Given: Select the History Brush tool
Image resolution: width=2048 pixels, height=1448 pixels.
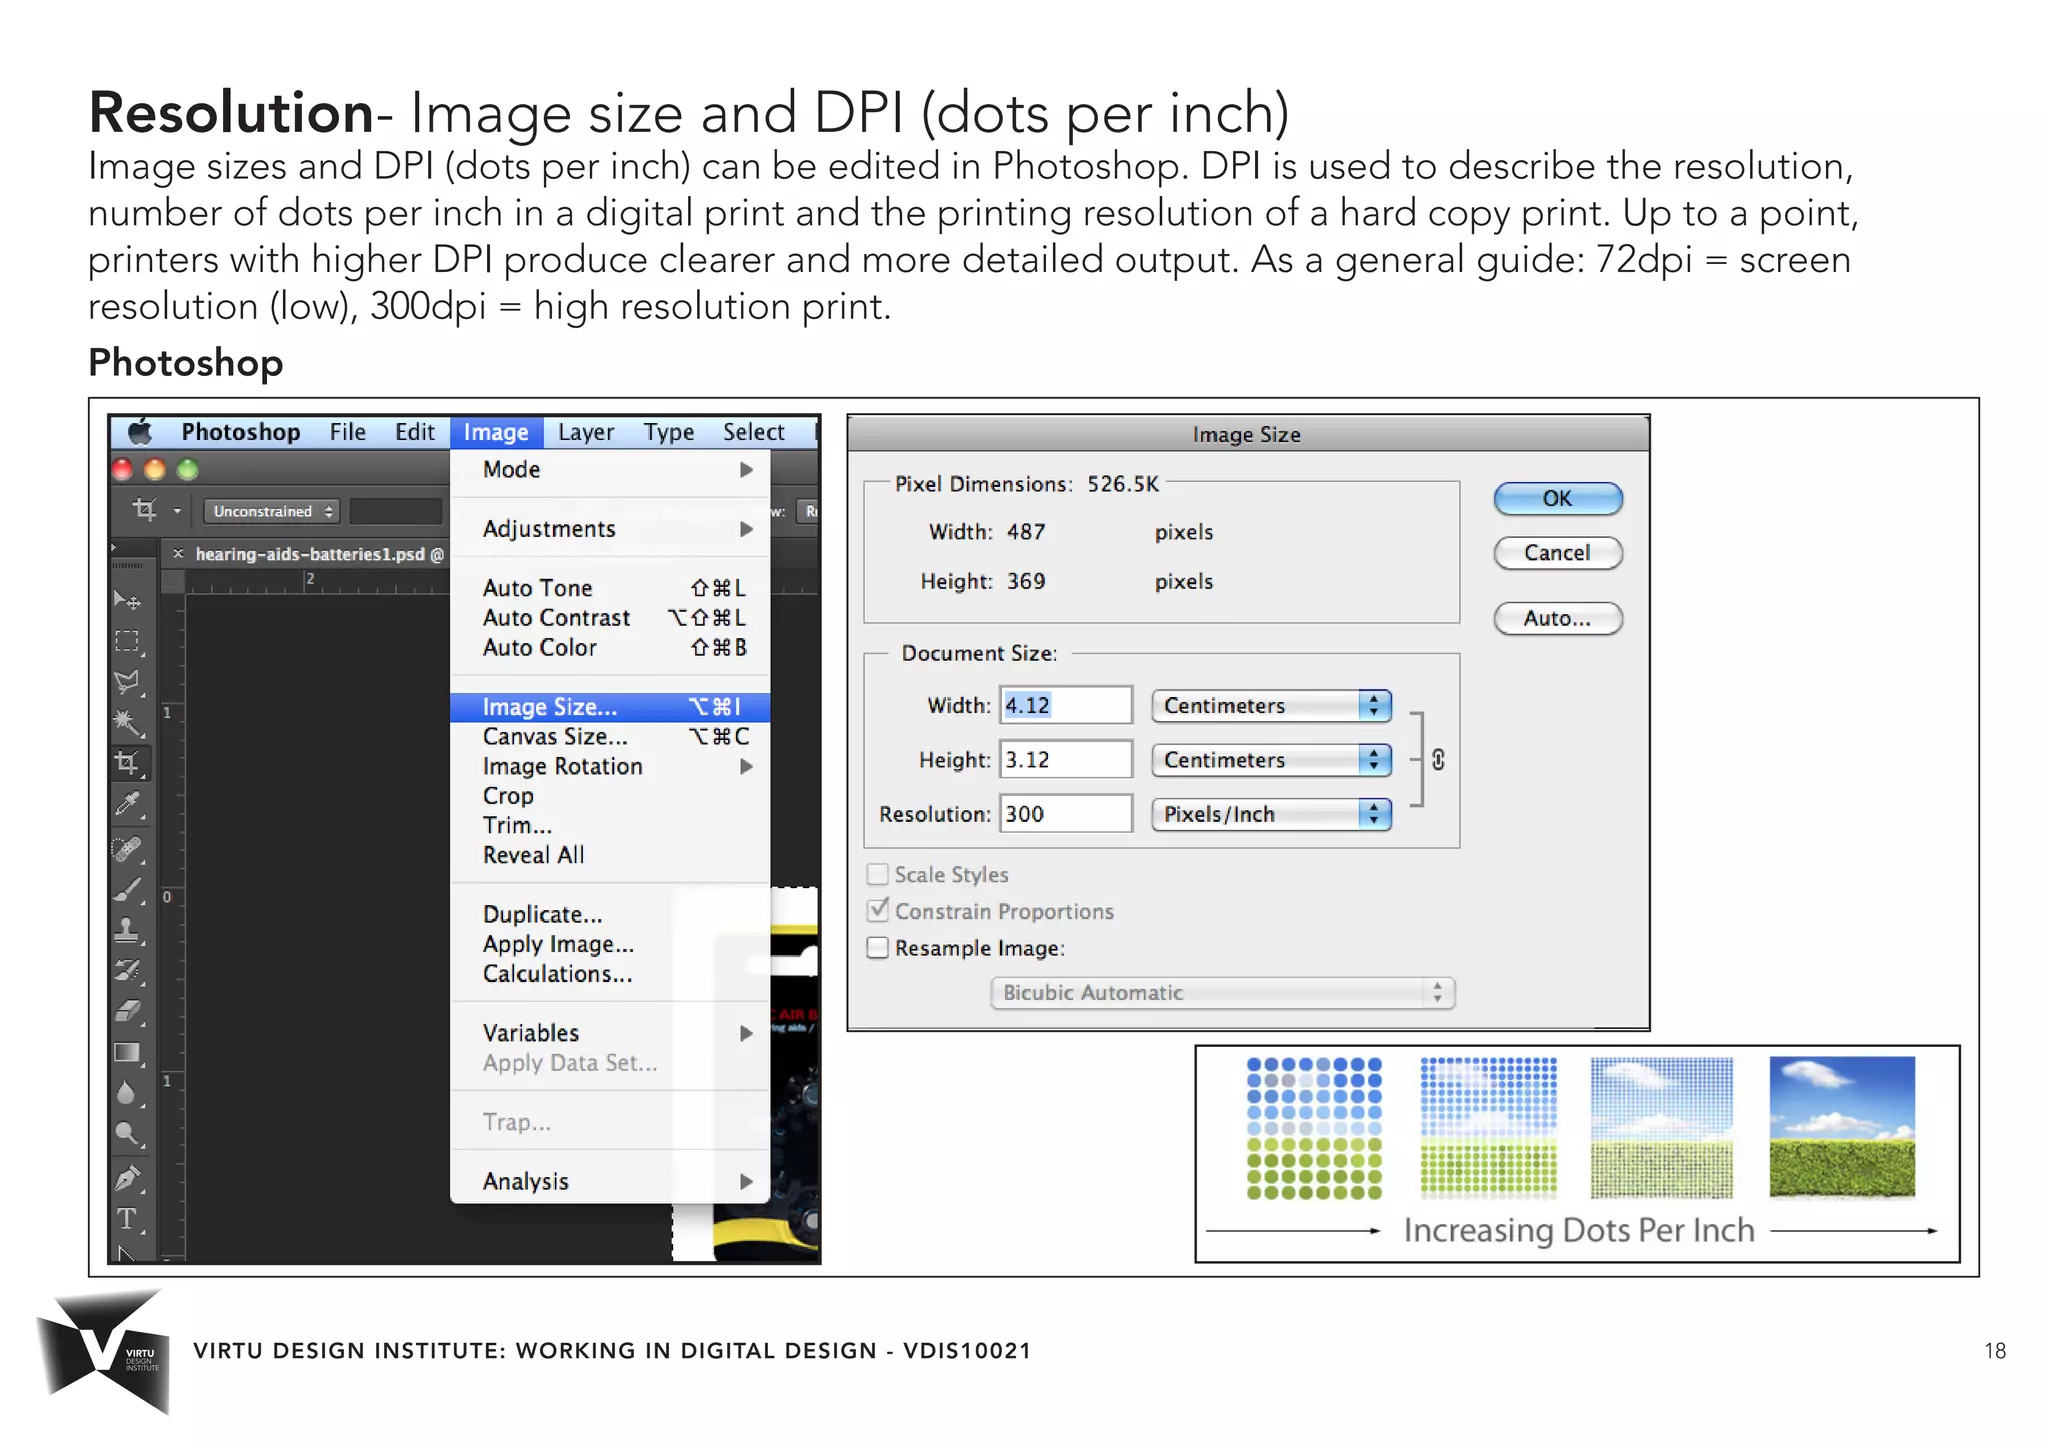Looking at the screenshot, I should 127,971.
